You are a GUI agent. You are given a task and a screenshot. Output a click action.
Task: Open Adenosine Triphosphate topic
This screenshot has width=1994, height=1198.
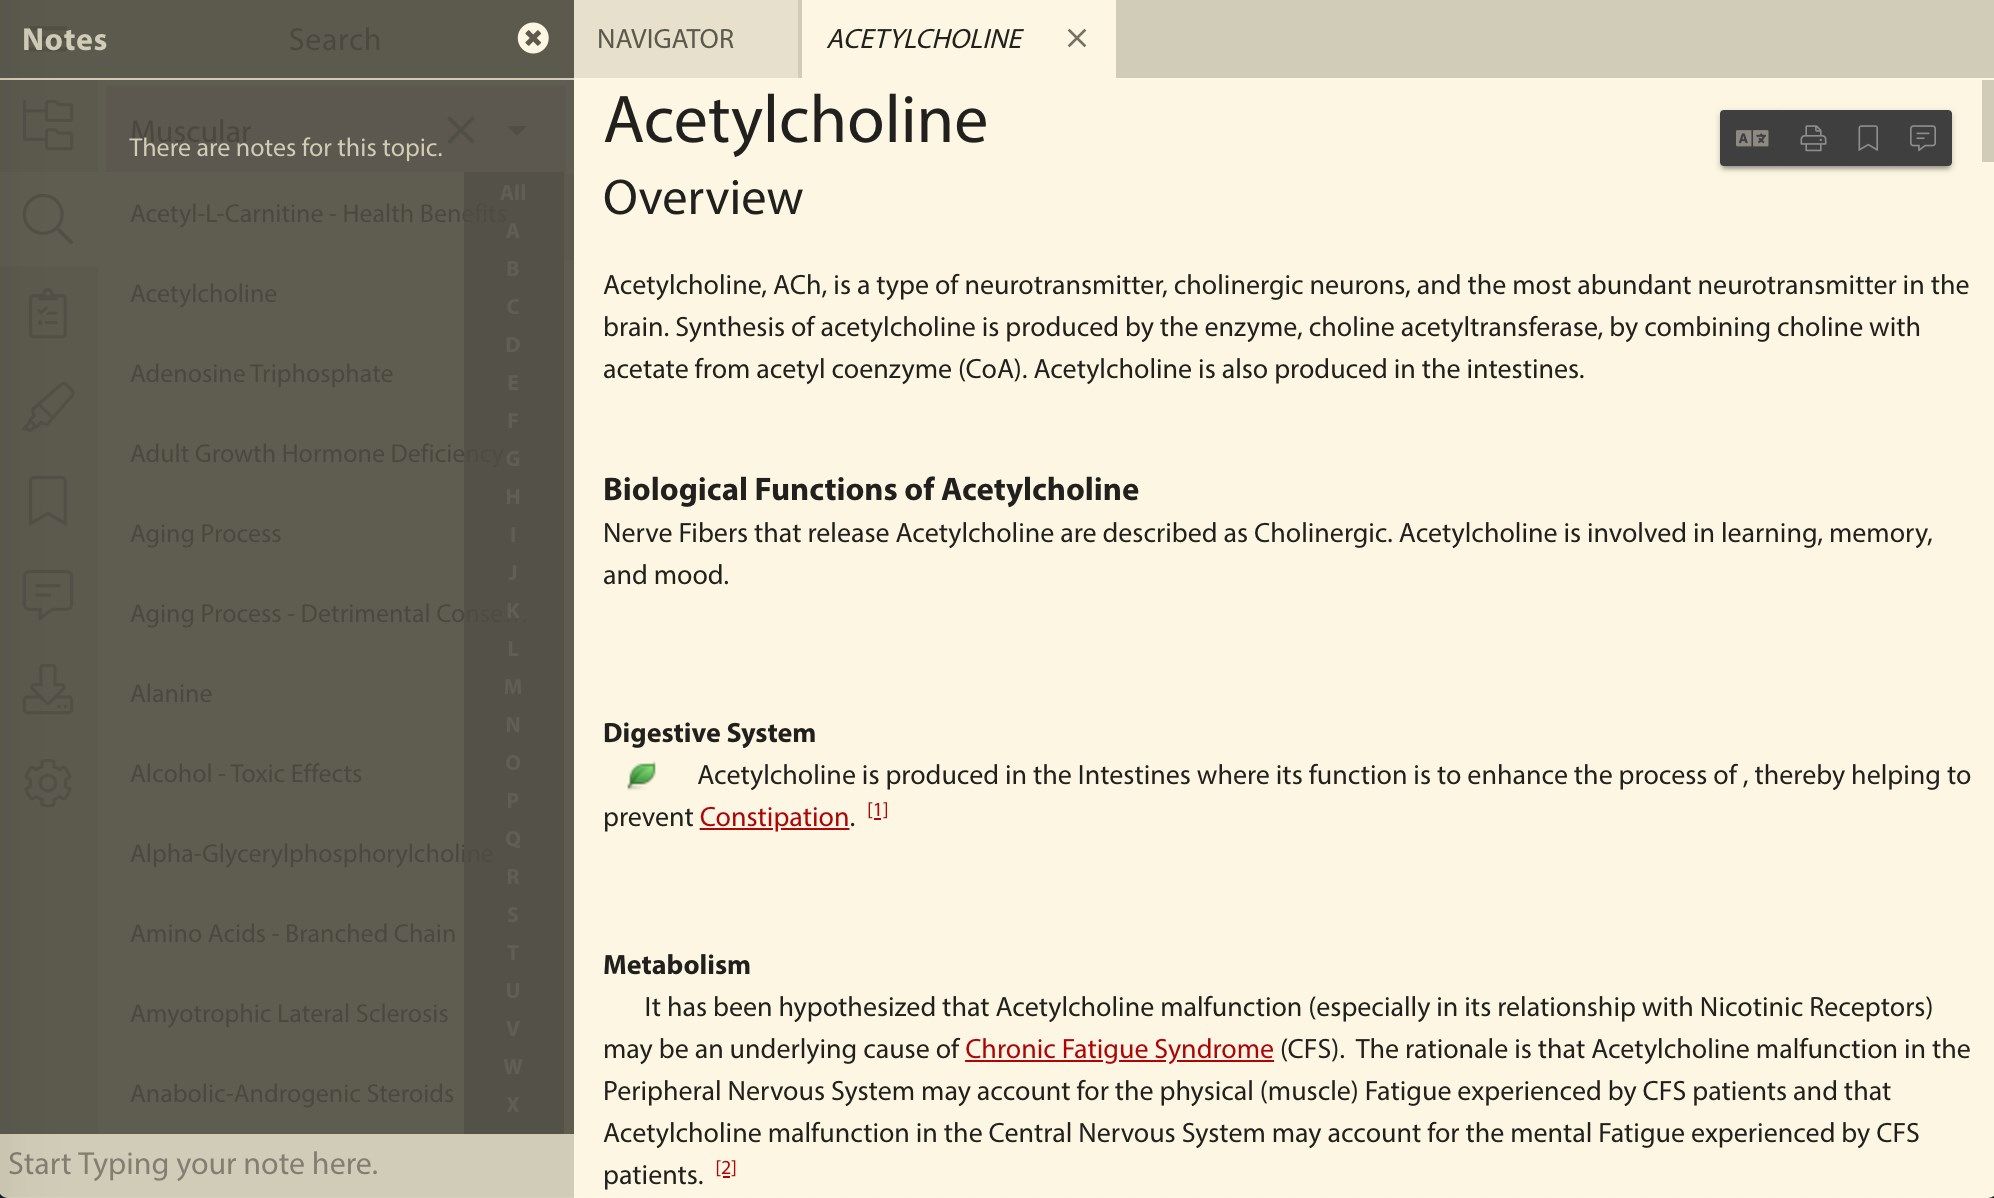point(261,374)
